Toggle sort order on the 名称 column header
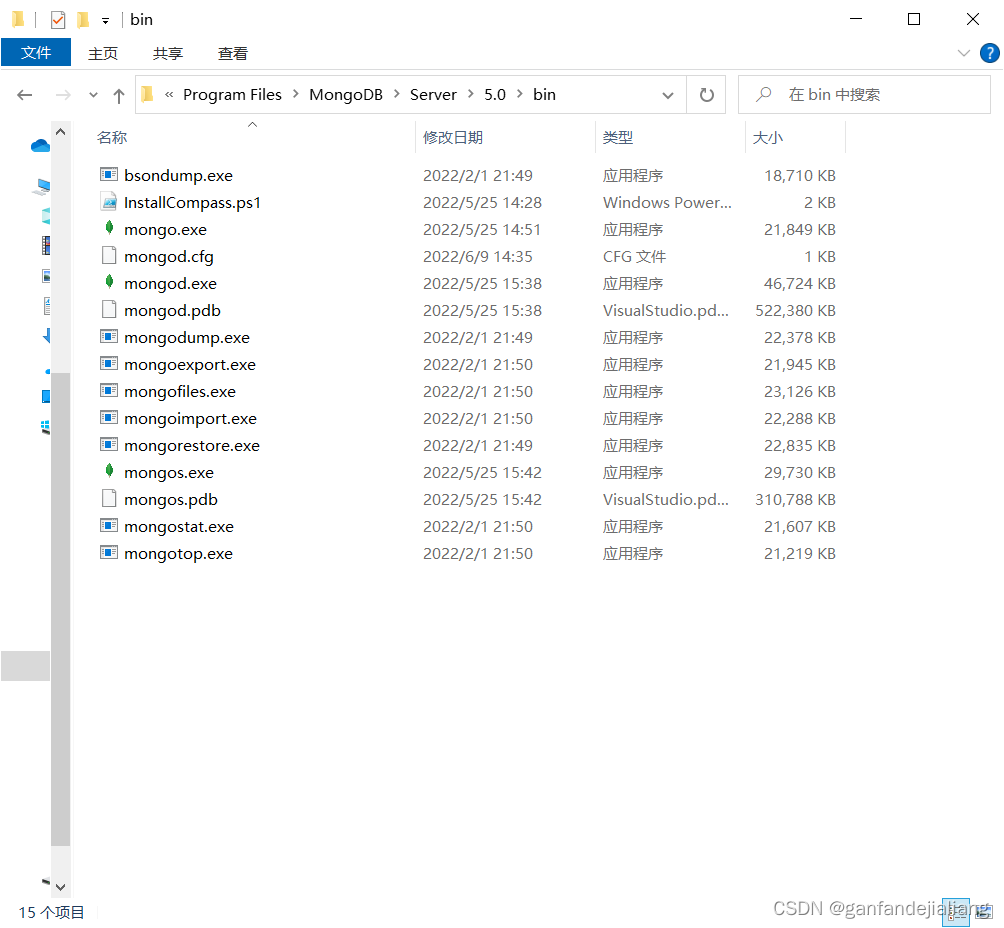This screenshot has width=1004, height=928. point(112,137)
